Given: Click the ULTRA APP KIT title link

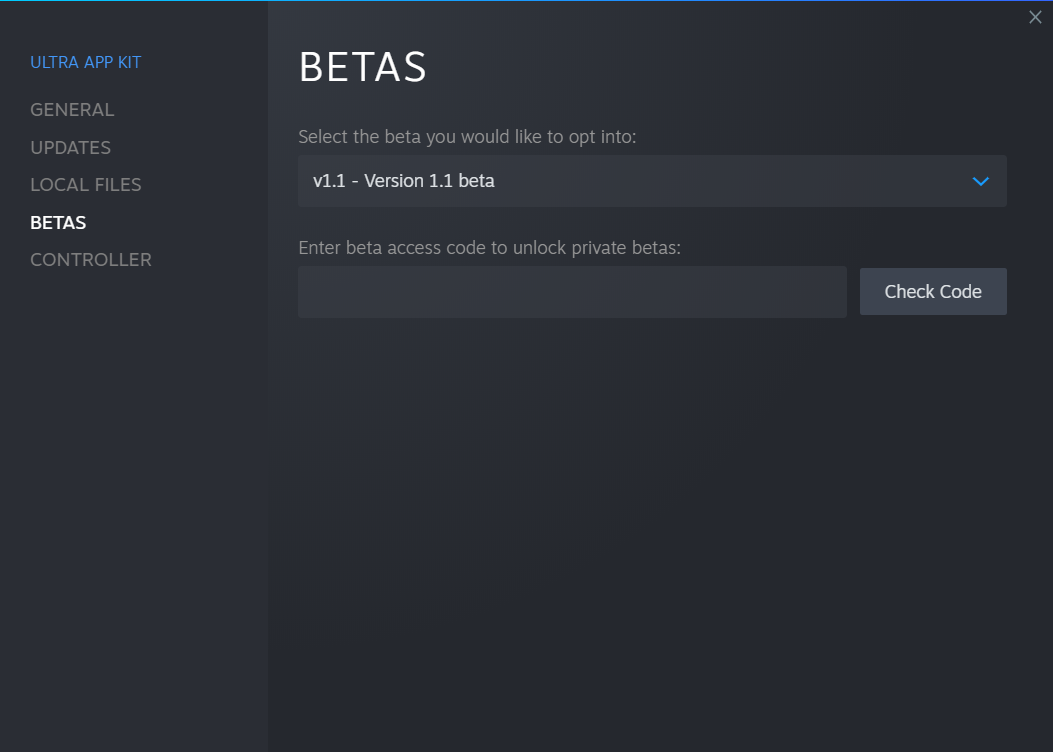Looking at the screenshot, I should click(85, 62).
